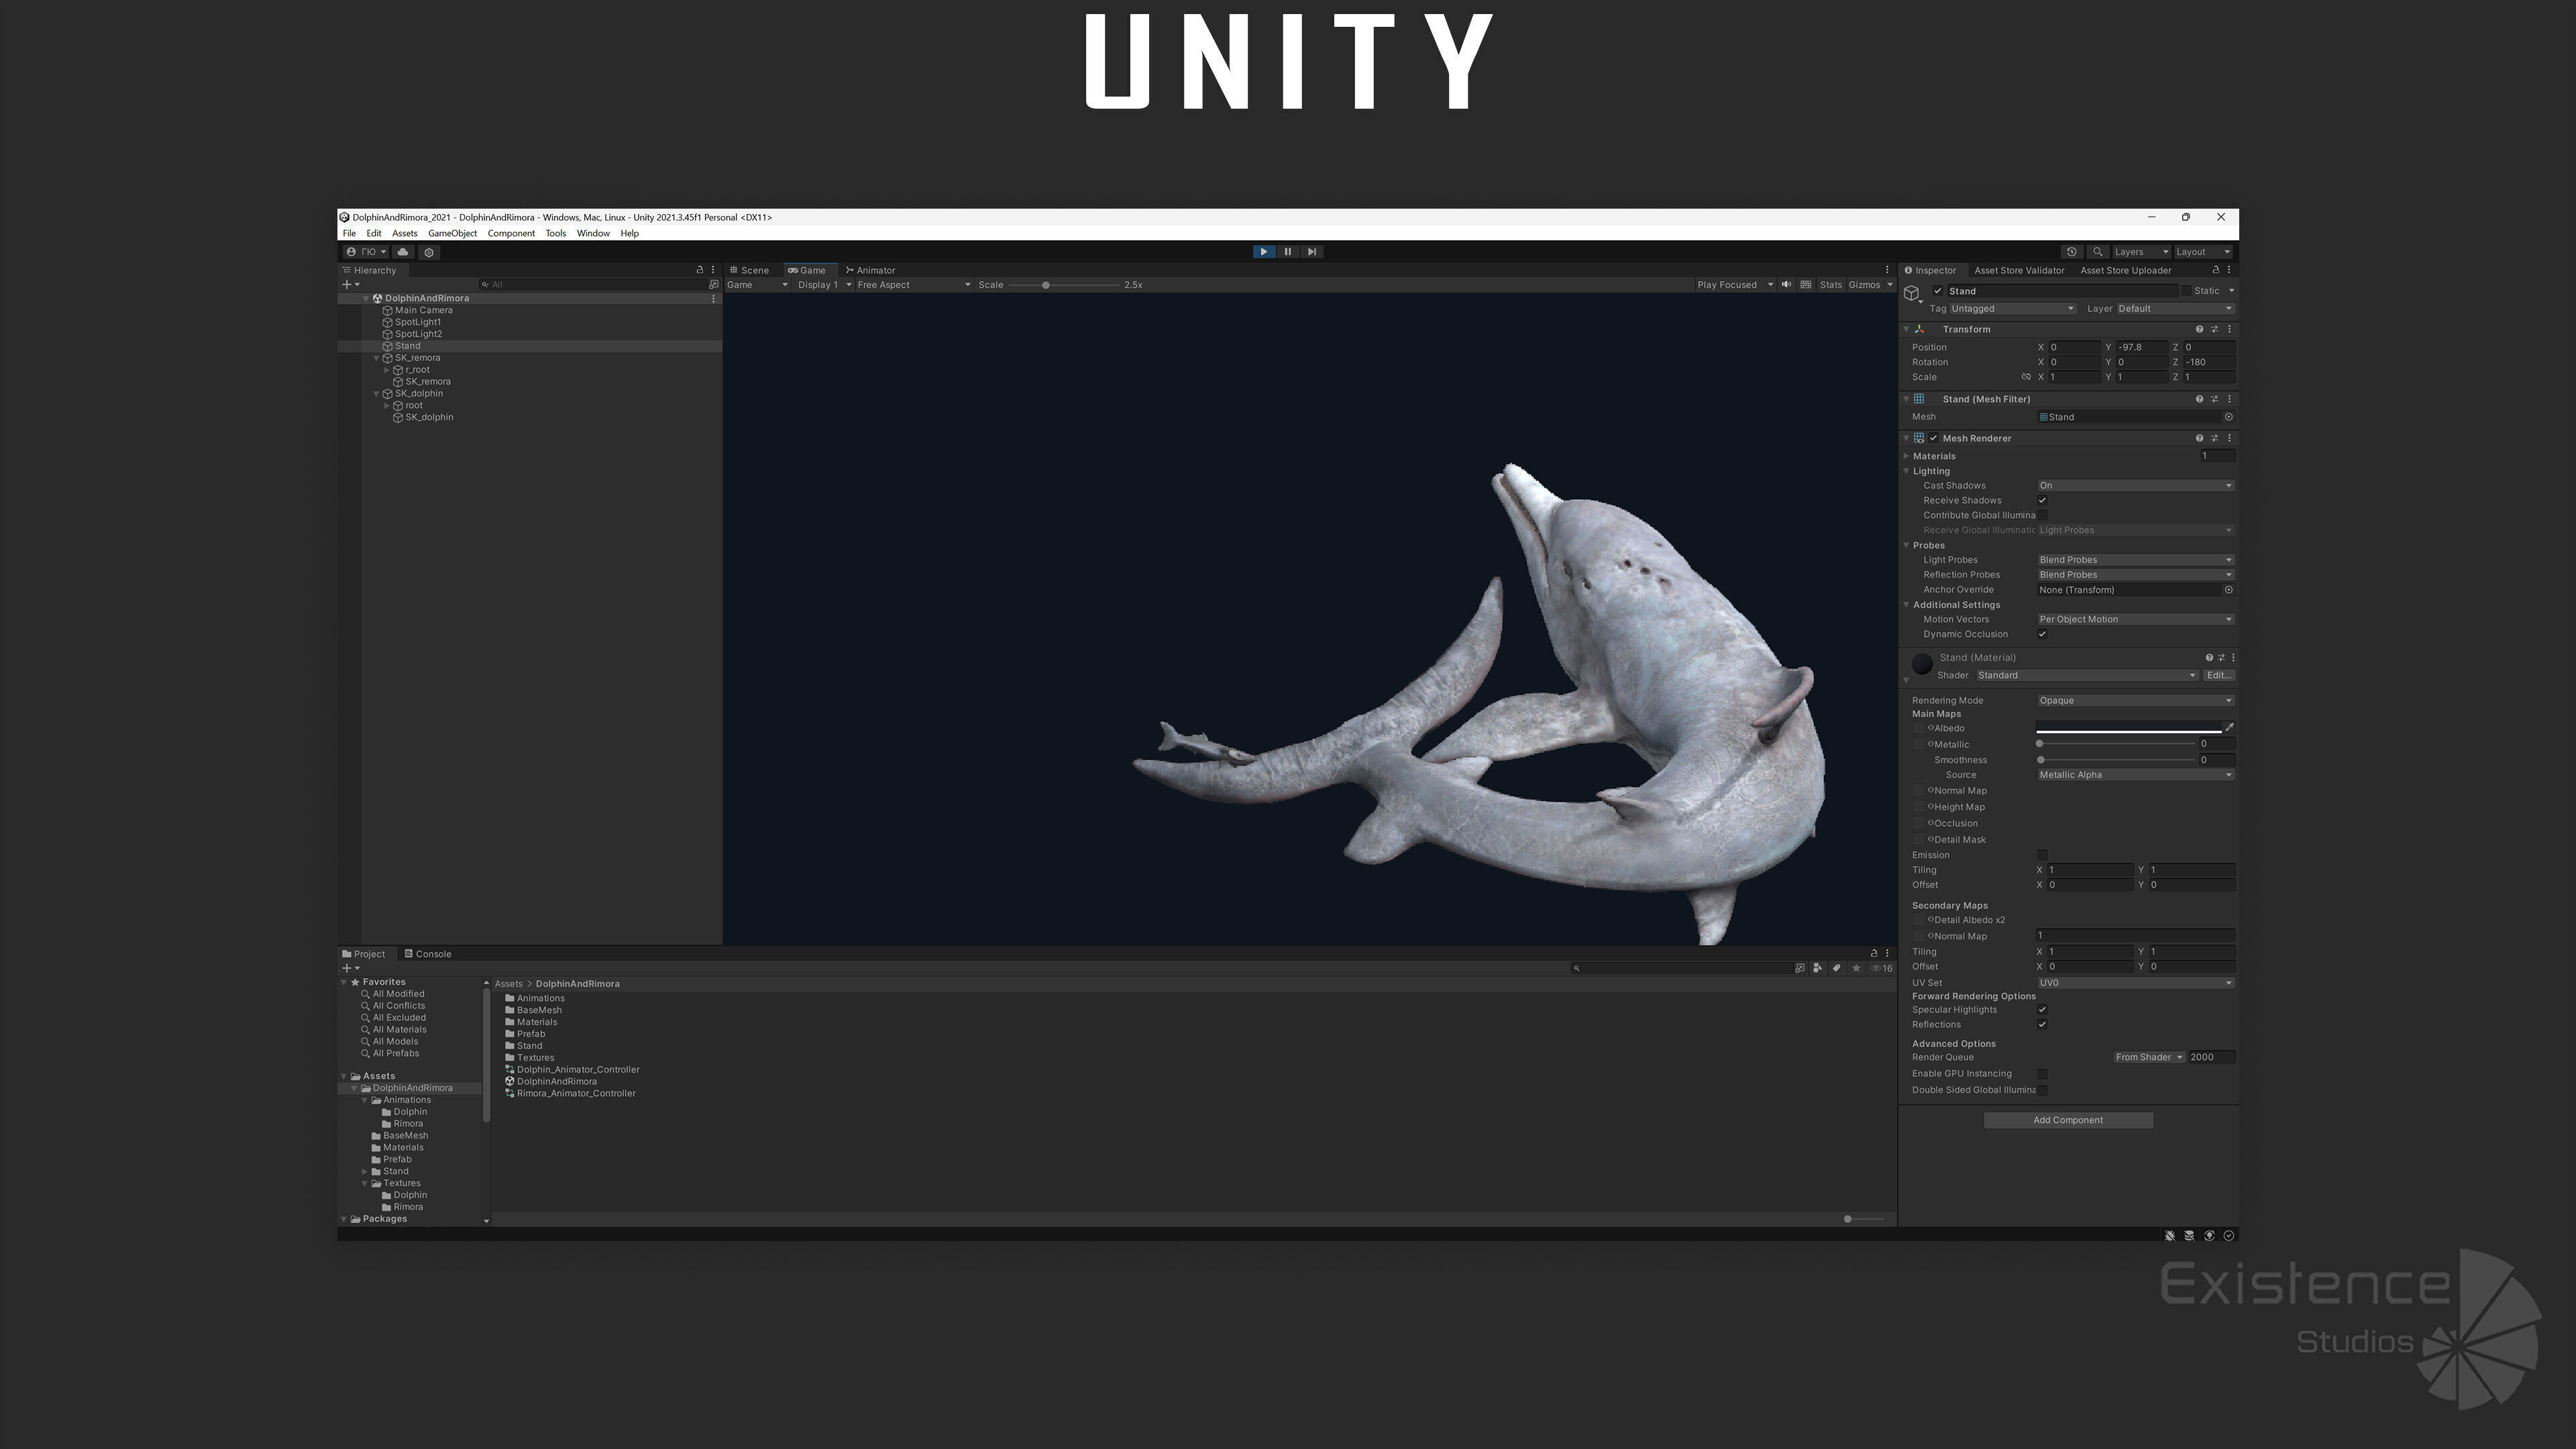Lock the Inspector with the padlock icon
The height and width of the screenshot is (1449, 2576).
pos(2215,270)
